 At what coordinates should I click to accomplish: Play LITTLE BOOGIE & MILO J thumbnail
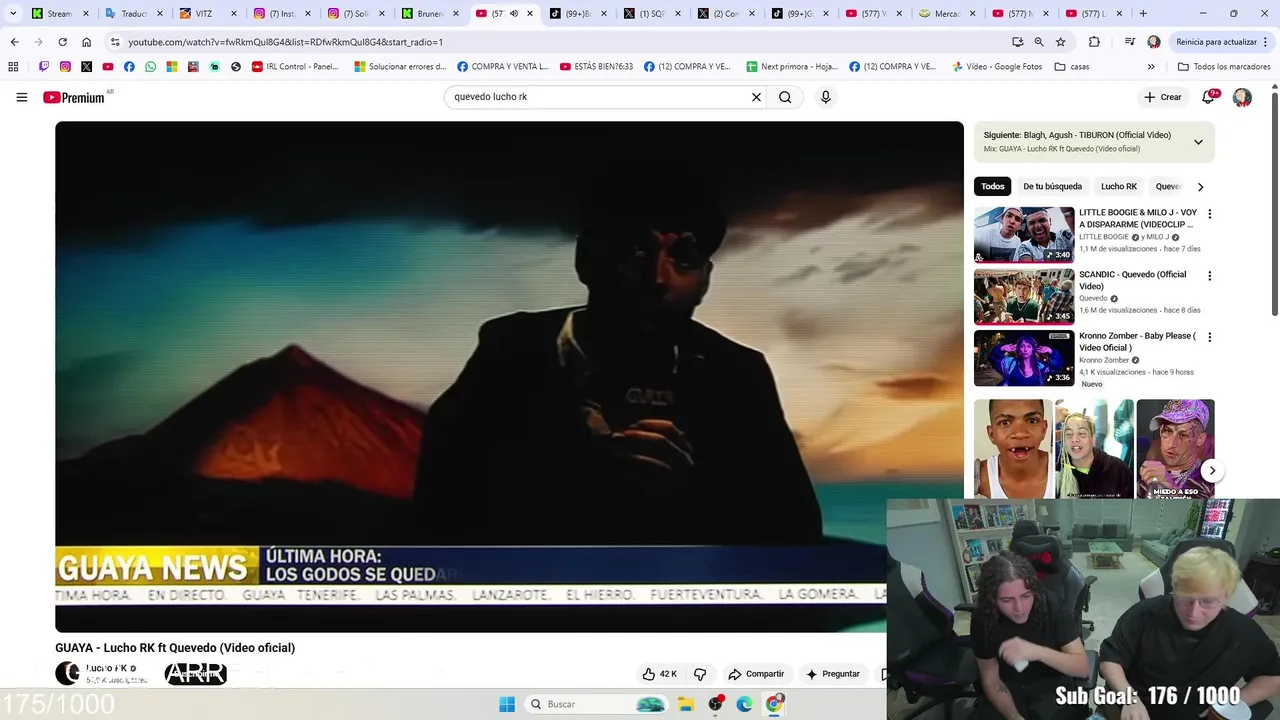coord(1024,234)
